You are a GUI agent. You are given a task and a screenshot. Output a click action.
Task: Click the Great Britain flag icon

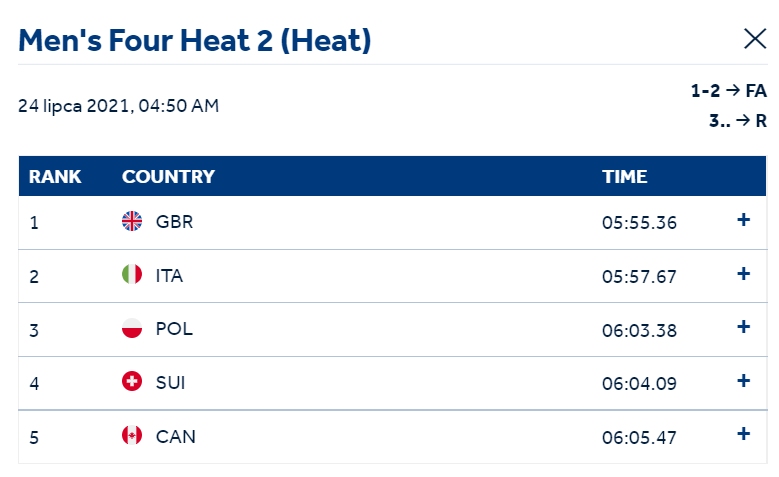click(132, 221)
